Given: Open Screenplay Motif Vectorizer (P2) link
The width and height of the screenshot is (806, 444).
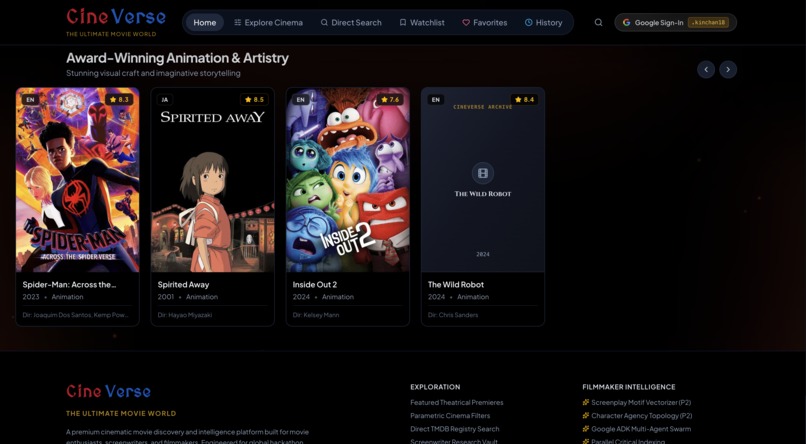Looking at the screenshot, I should [x=641, y=402].
